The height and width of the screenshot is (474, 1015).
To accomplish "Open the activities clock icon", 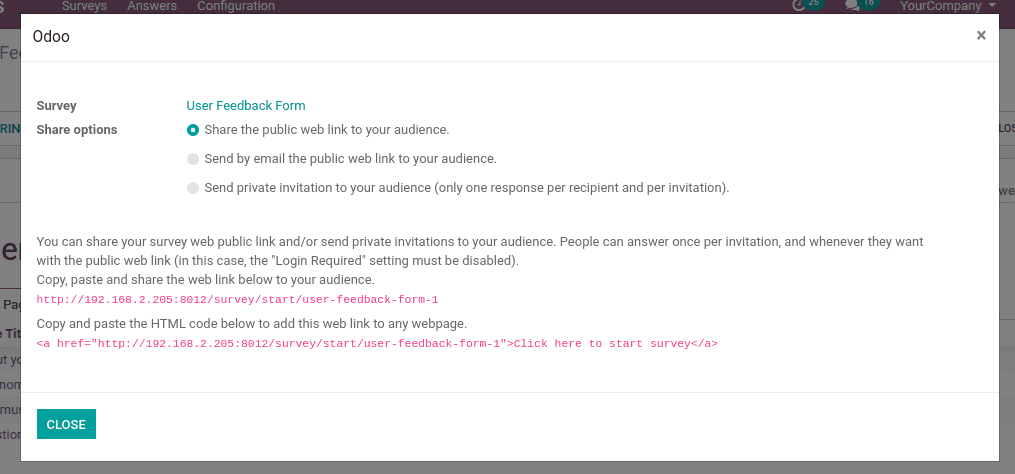I will click(799, 5).
